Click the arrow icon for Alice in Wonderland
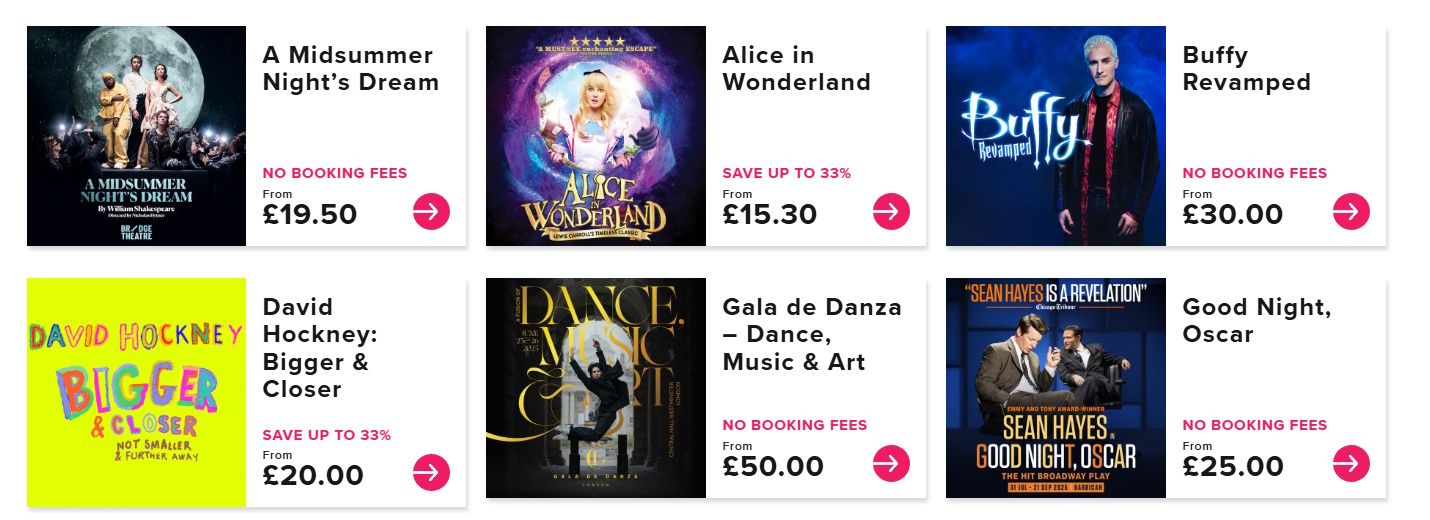1430x520 pixels. [891, 211]
